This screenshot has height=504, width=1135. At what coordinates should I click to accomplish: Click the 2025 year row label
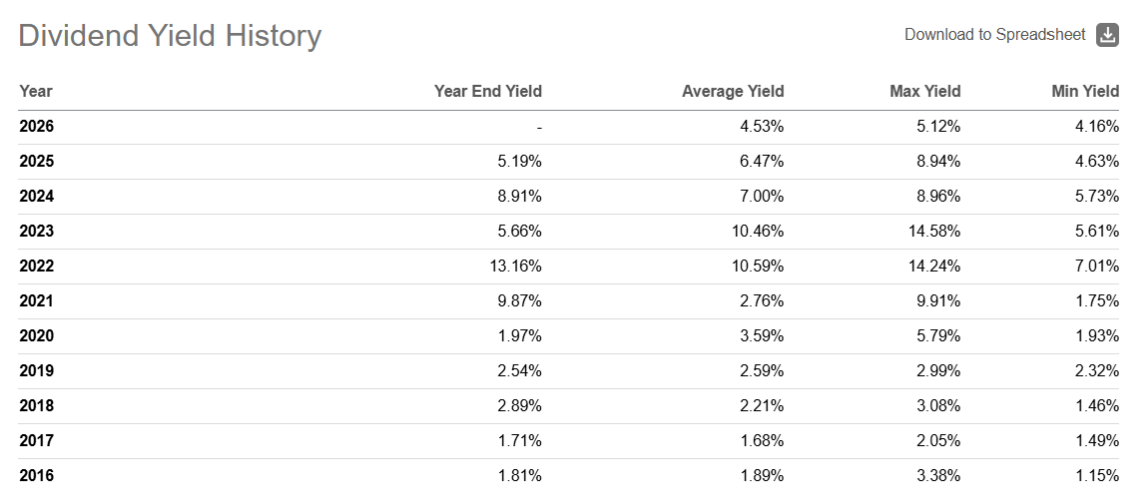[36, 162]
